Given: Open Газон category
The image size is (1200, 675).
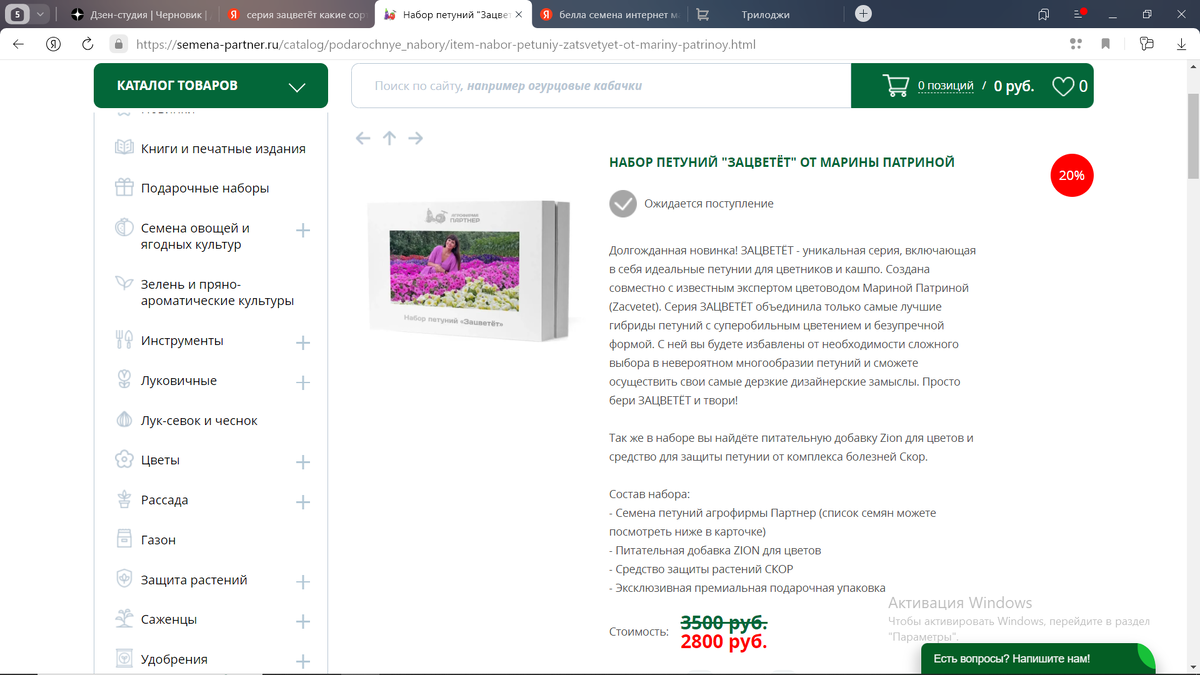Looking at the screenshot, I should [x=158, y=540].
